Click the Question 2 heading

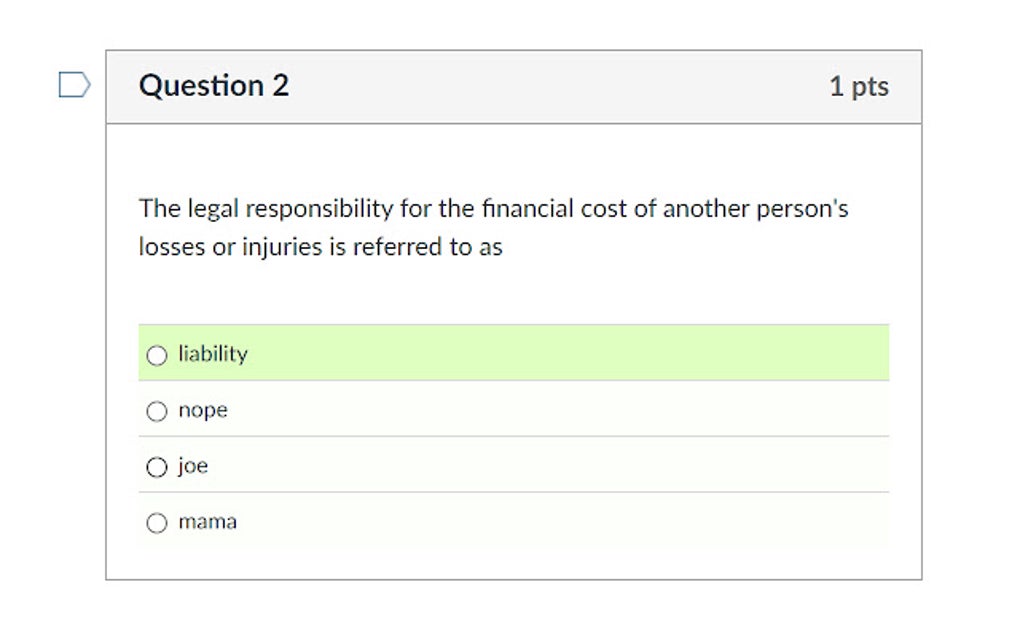(x=214, y=86)
